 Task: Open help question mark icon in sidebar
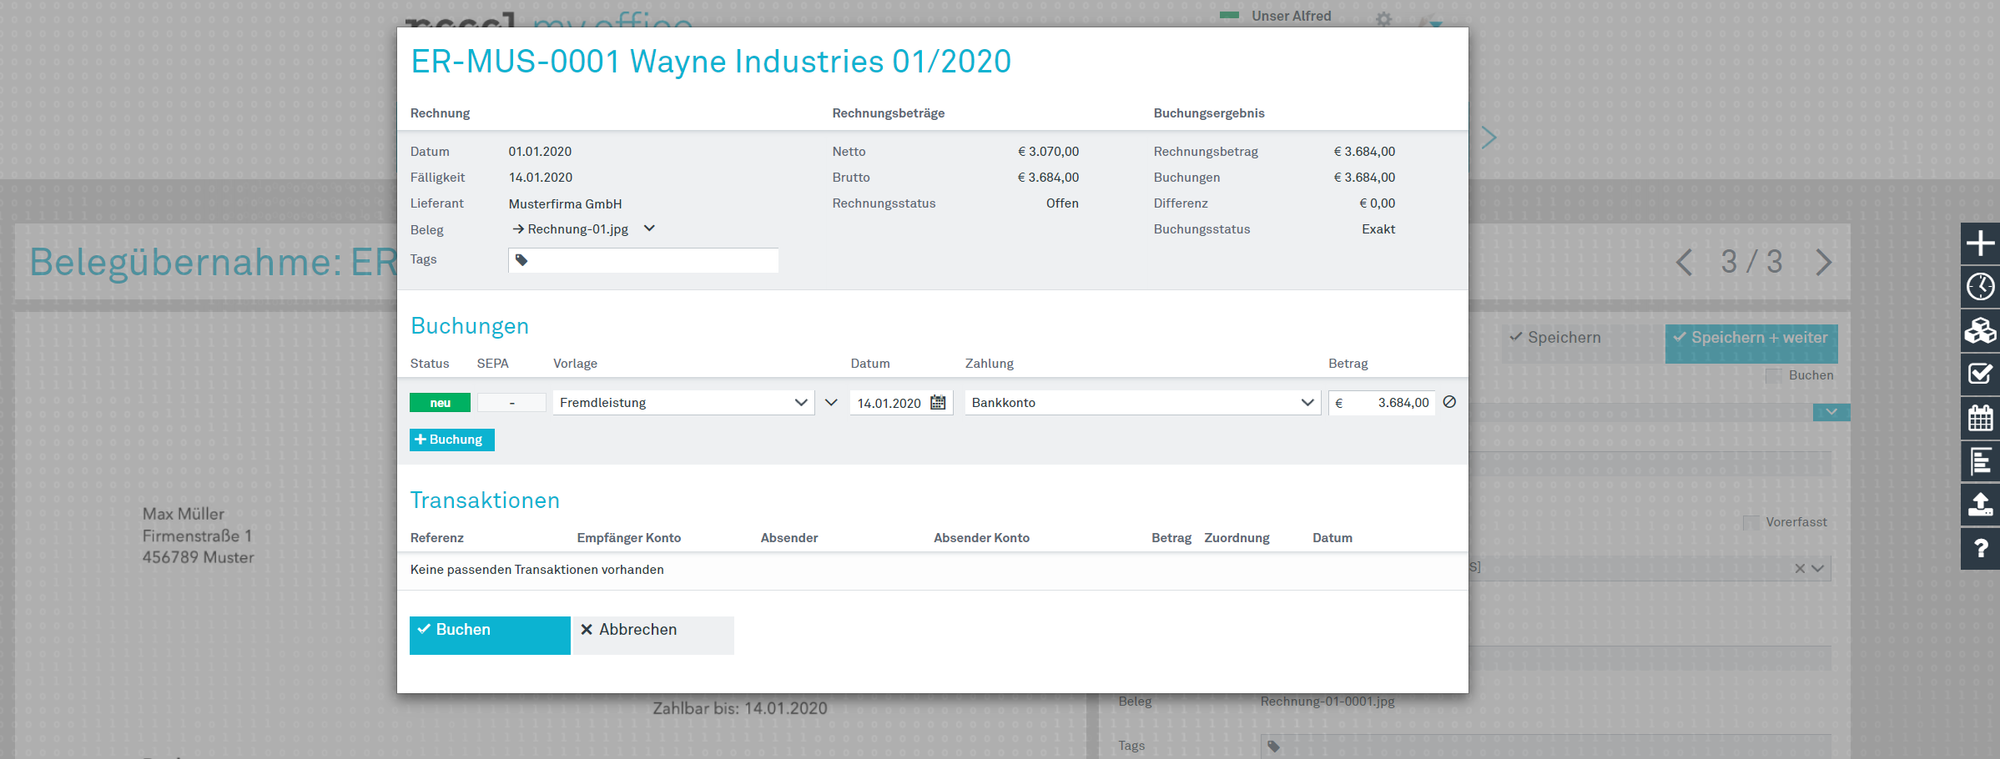[1980, 548]
